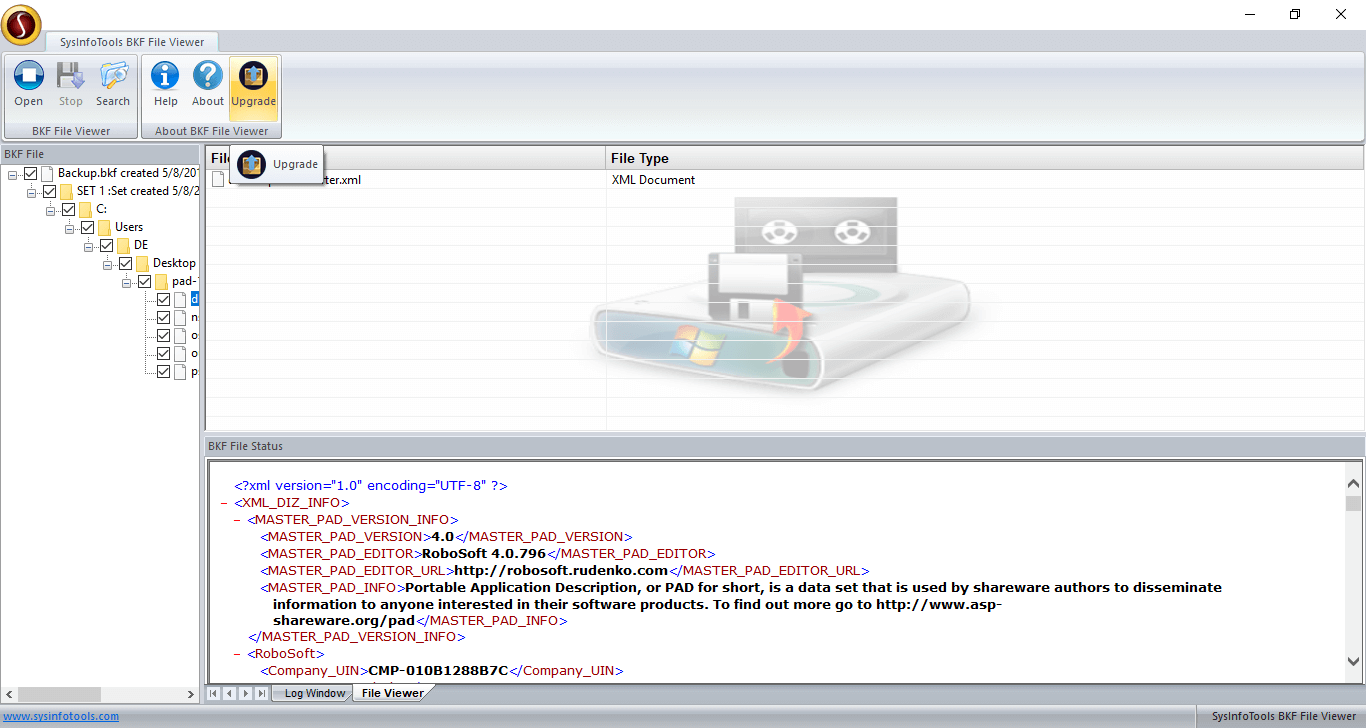Switch to the Log Window tab

314,693
